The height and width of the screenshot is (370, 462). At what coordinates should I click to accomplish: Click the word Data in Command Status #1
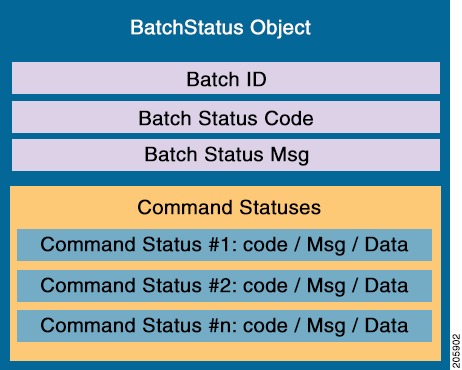pyautogui.click(x=386, y=244)
